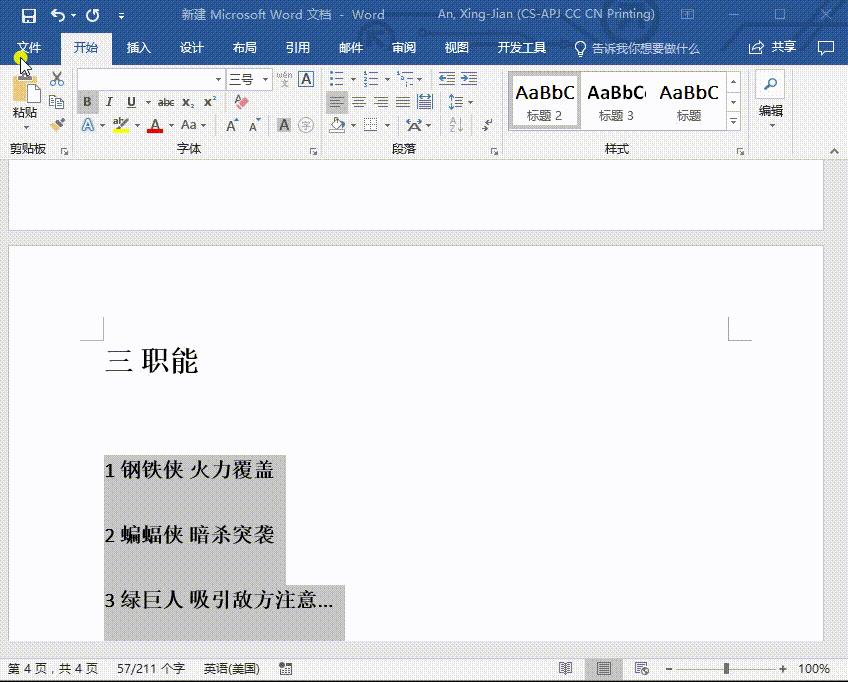Clear all formatting from selection
The image size is (848, 682).
[240, 100]
